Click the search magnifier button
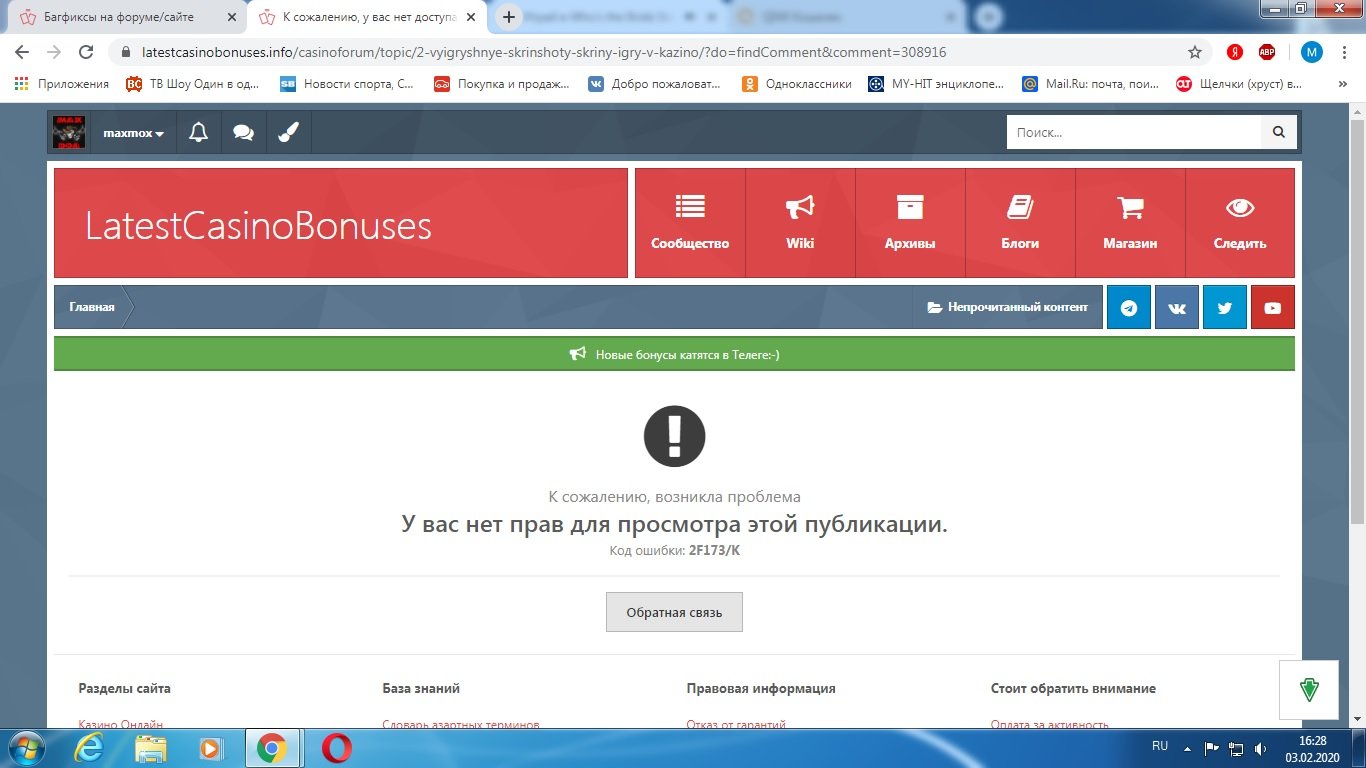 pos(1278,132)
